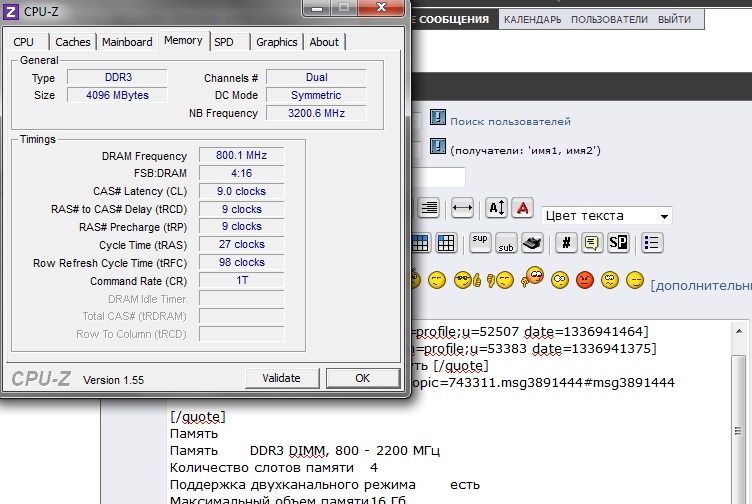Click info icon beside Поиск пользователей

pos(437,117)
